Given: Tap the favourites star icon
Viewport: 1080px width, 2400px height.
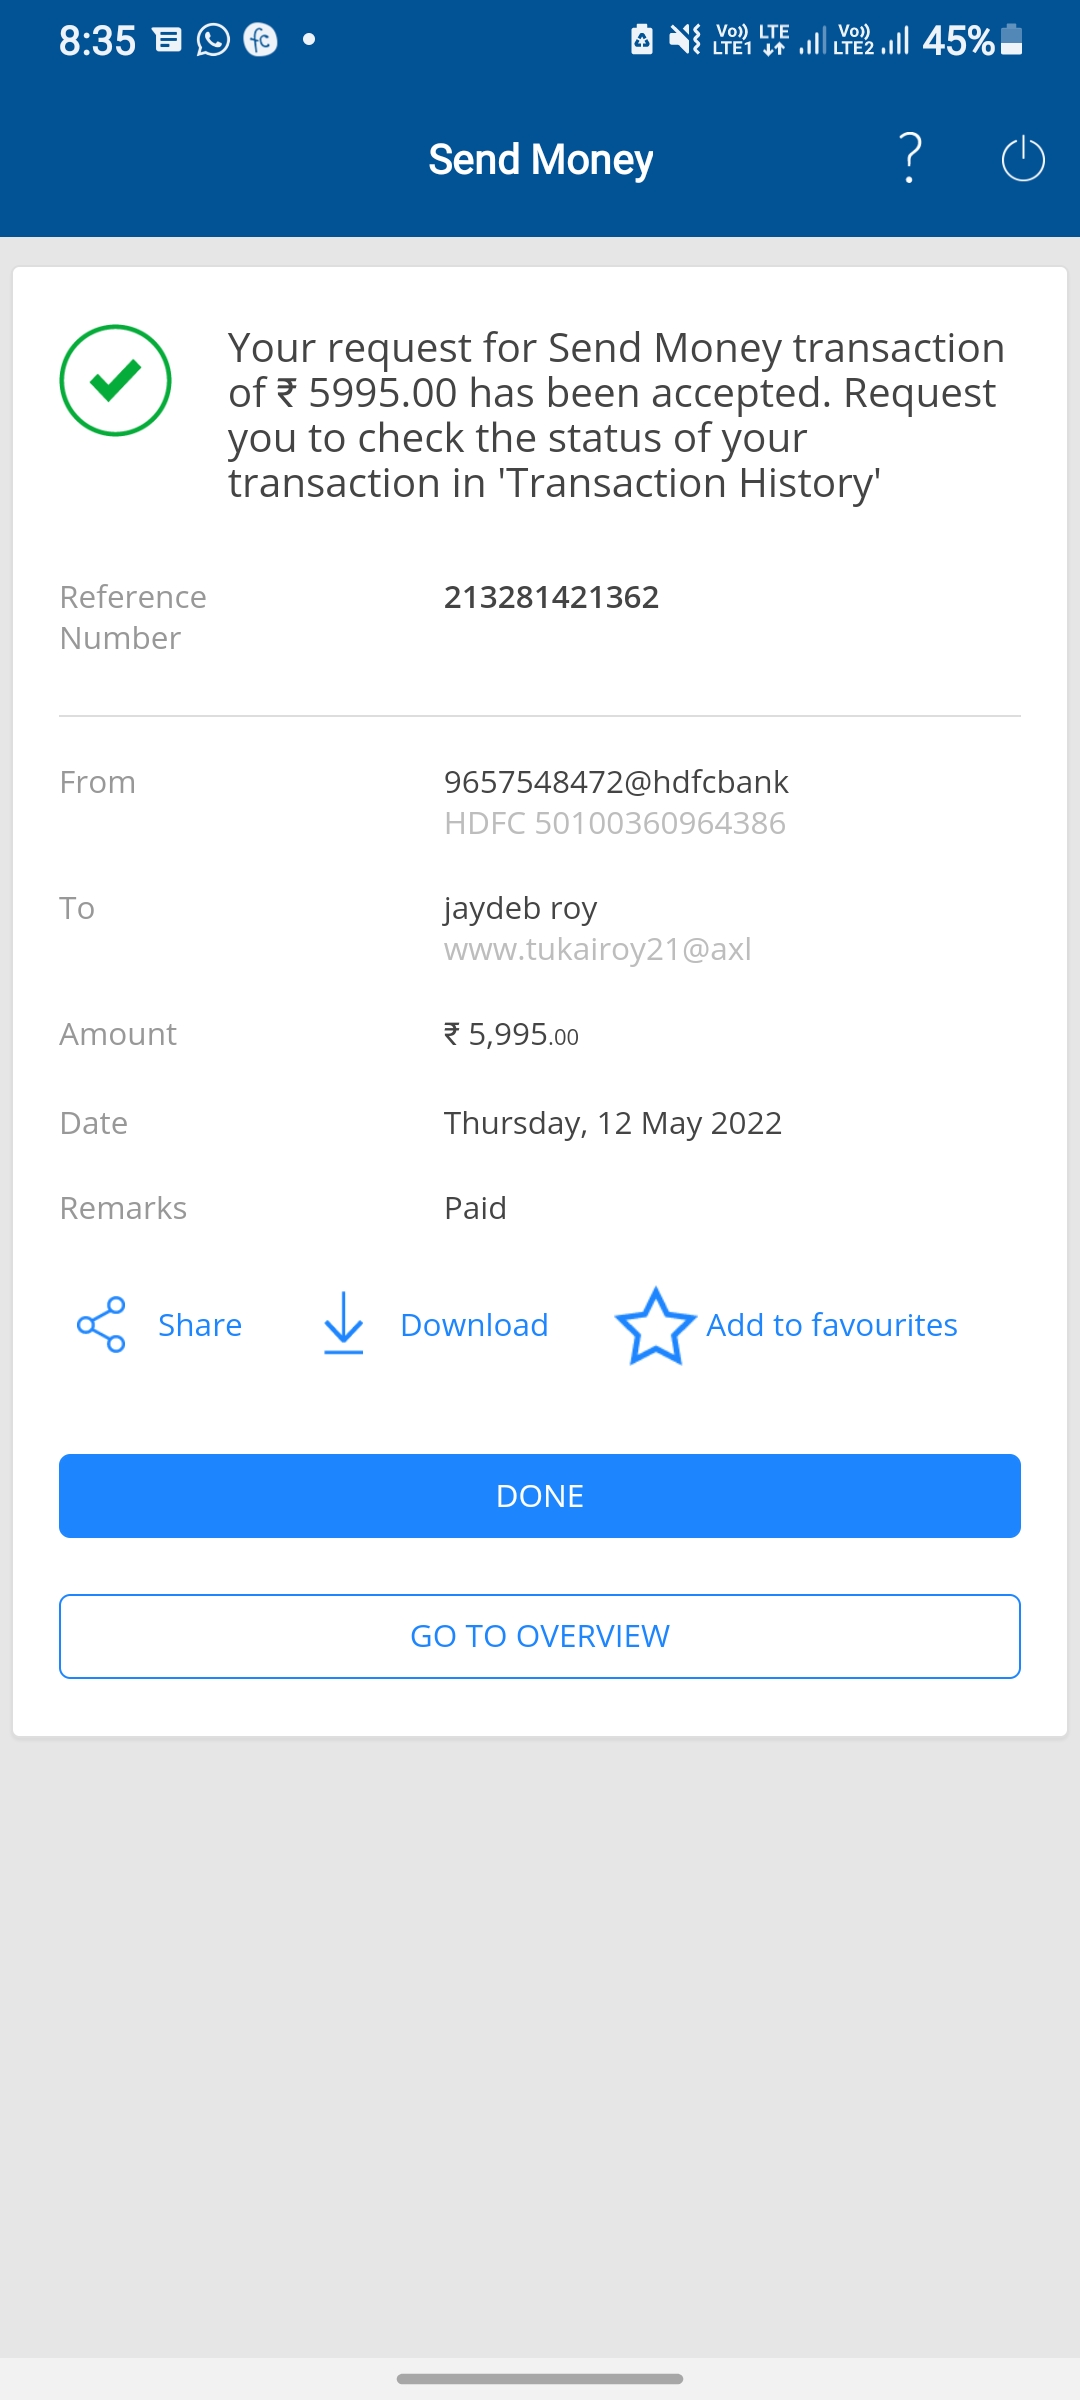Looking at the screenshot, I should click(x=655, y=1326).
